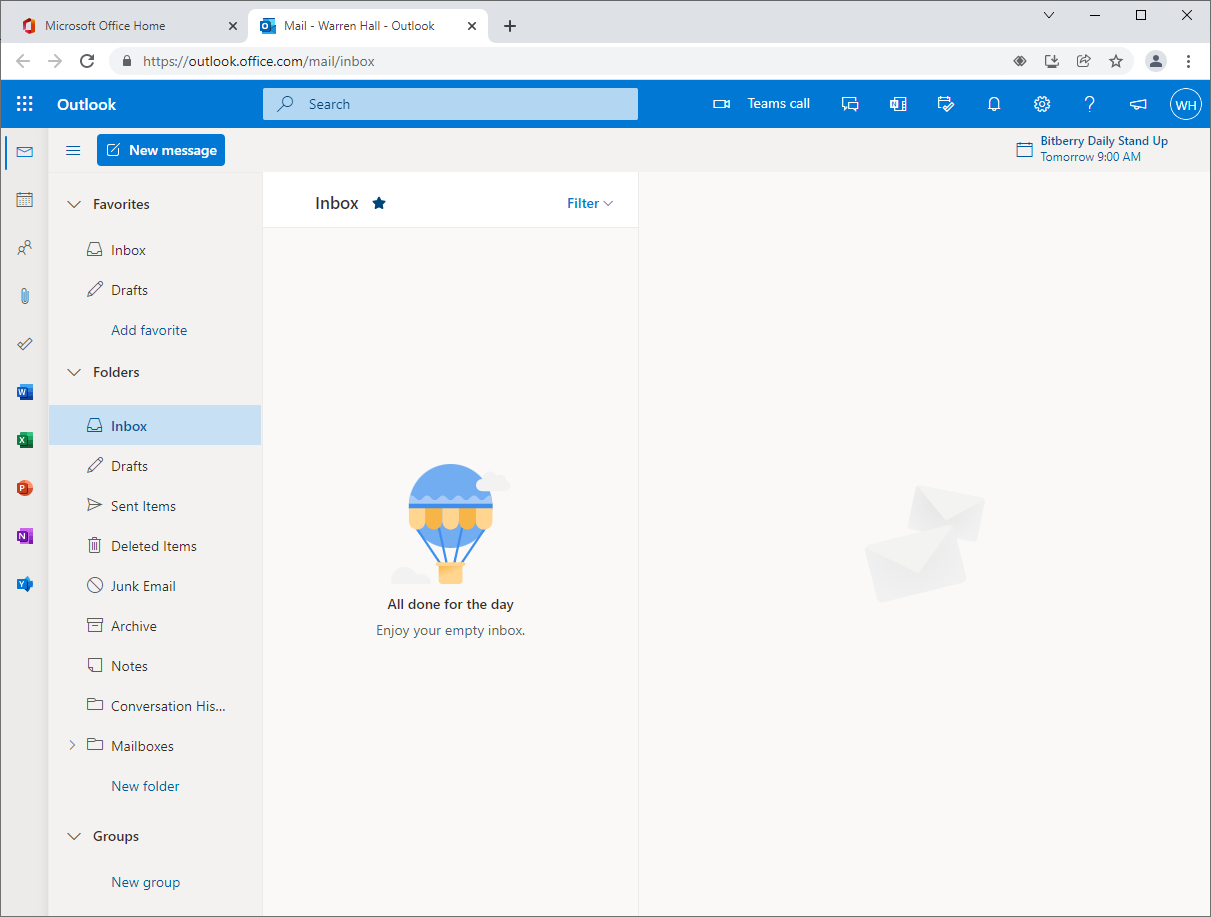Select the Mail - Warren Hall tab
The width and height of the screenshot is (1211, 917).
pos(367,26)
